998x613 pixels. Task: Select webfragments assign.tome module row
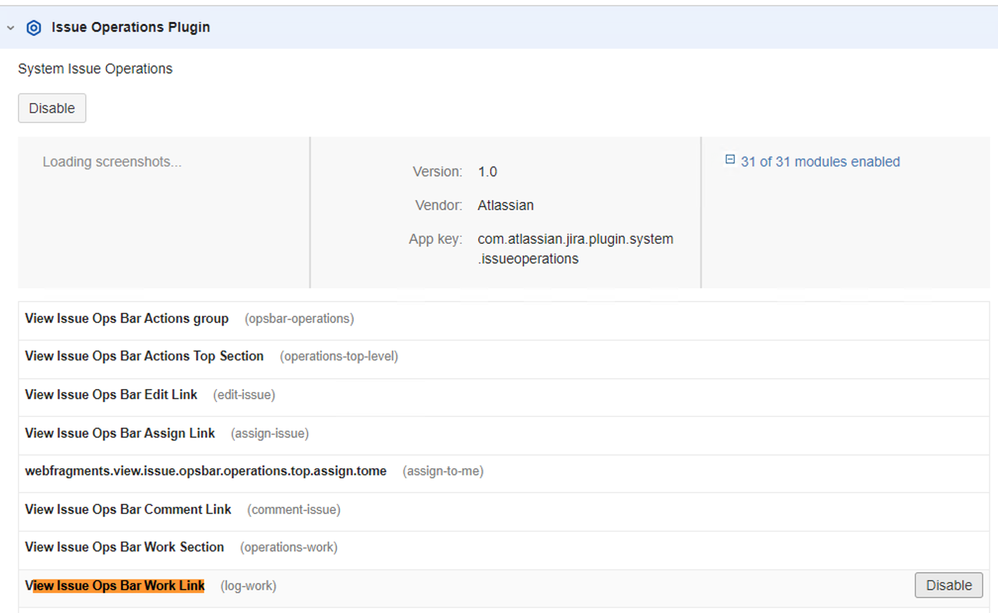point(503,473)
